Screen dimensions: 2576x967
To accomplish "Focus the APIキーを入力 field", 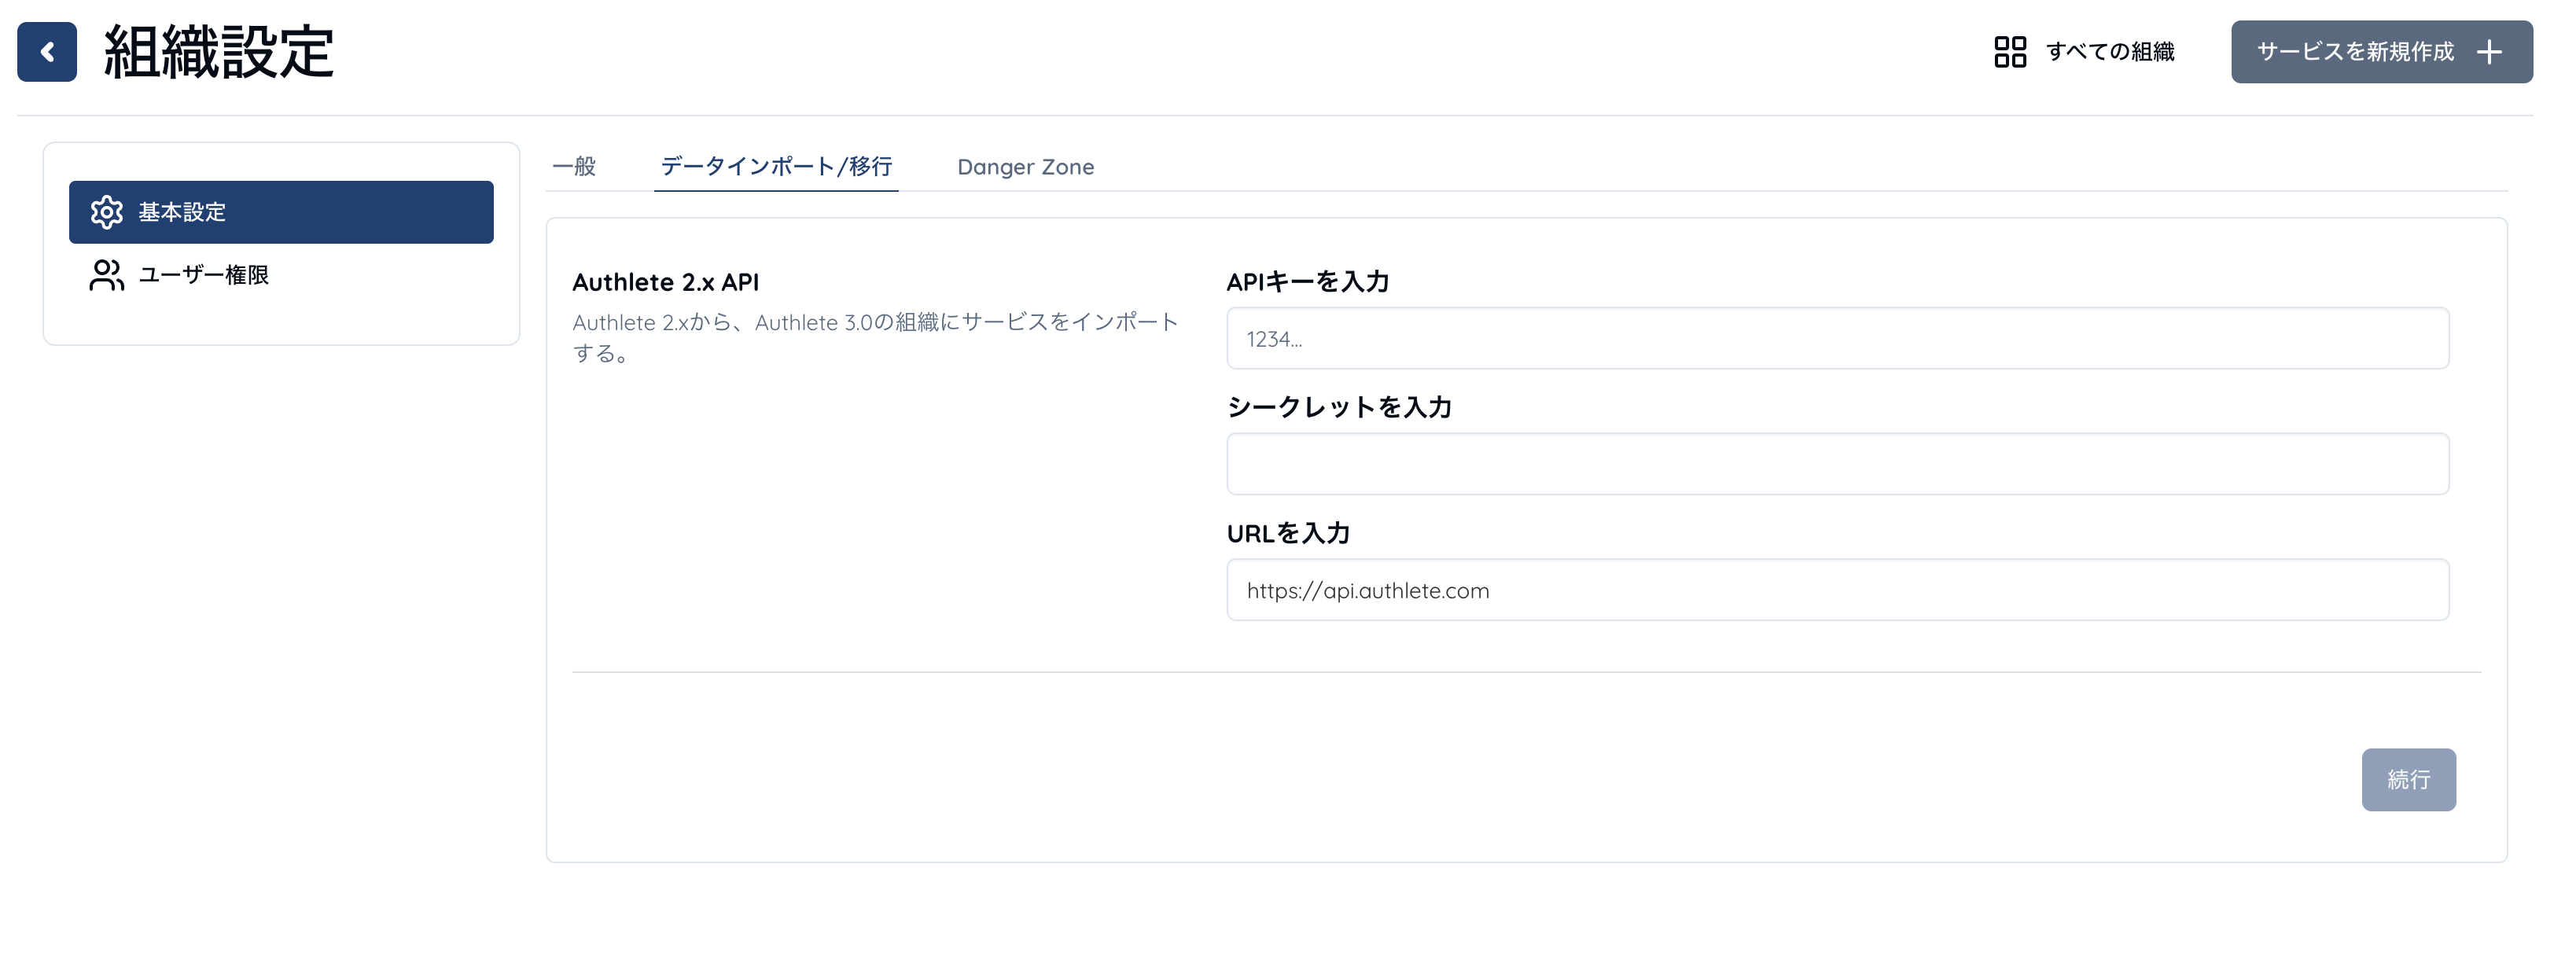I will pos(1837,338).
